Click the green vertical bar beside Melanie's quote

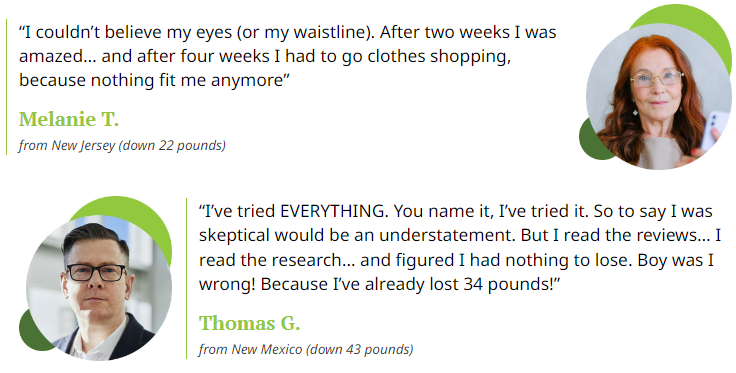click(x=7, y=86)
